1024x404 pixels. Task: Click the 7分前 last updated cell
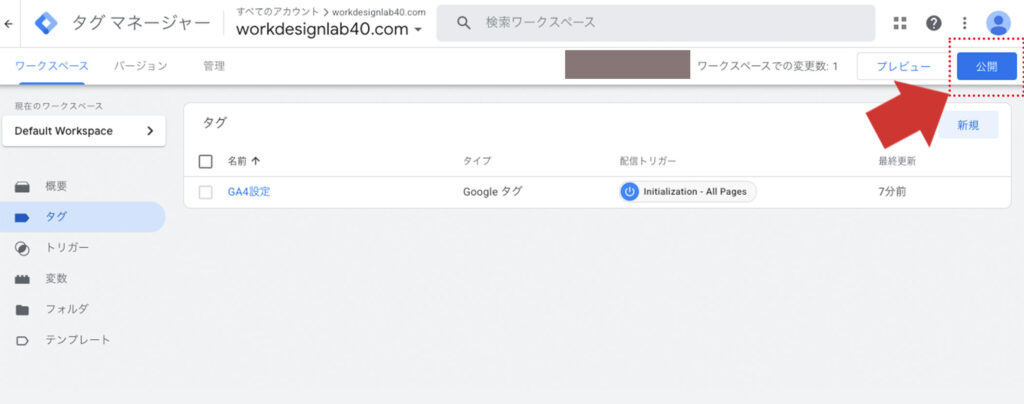(x=892, y=192)
